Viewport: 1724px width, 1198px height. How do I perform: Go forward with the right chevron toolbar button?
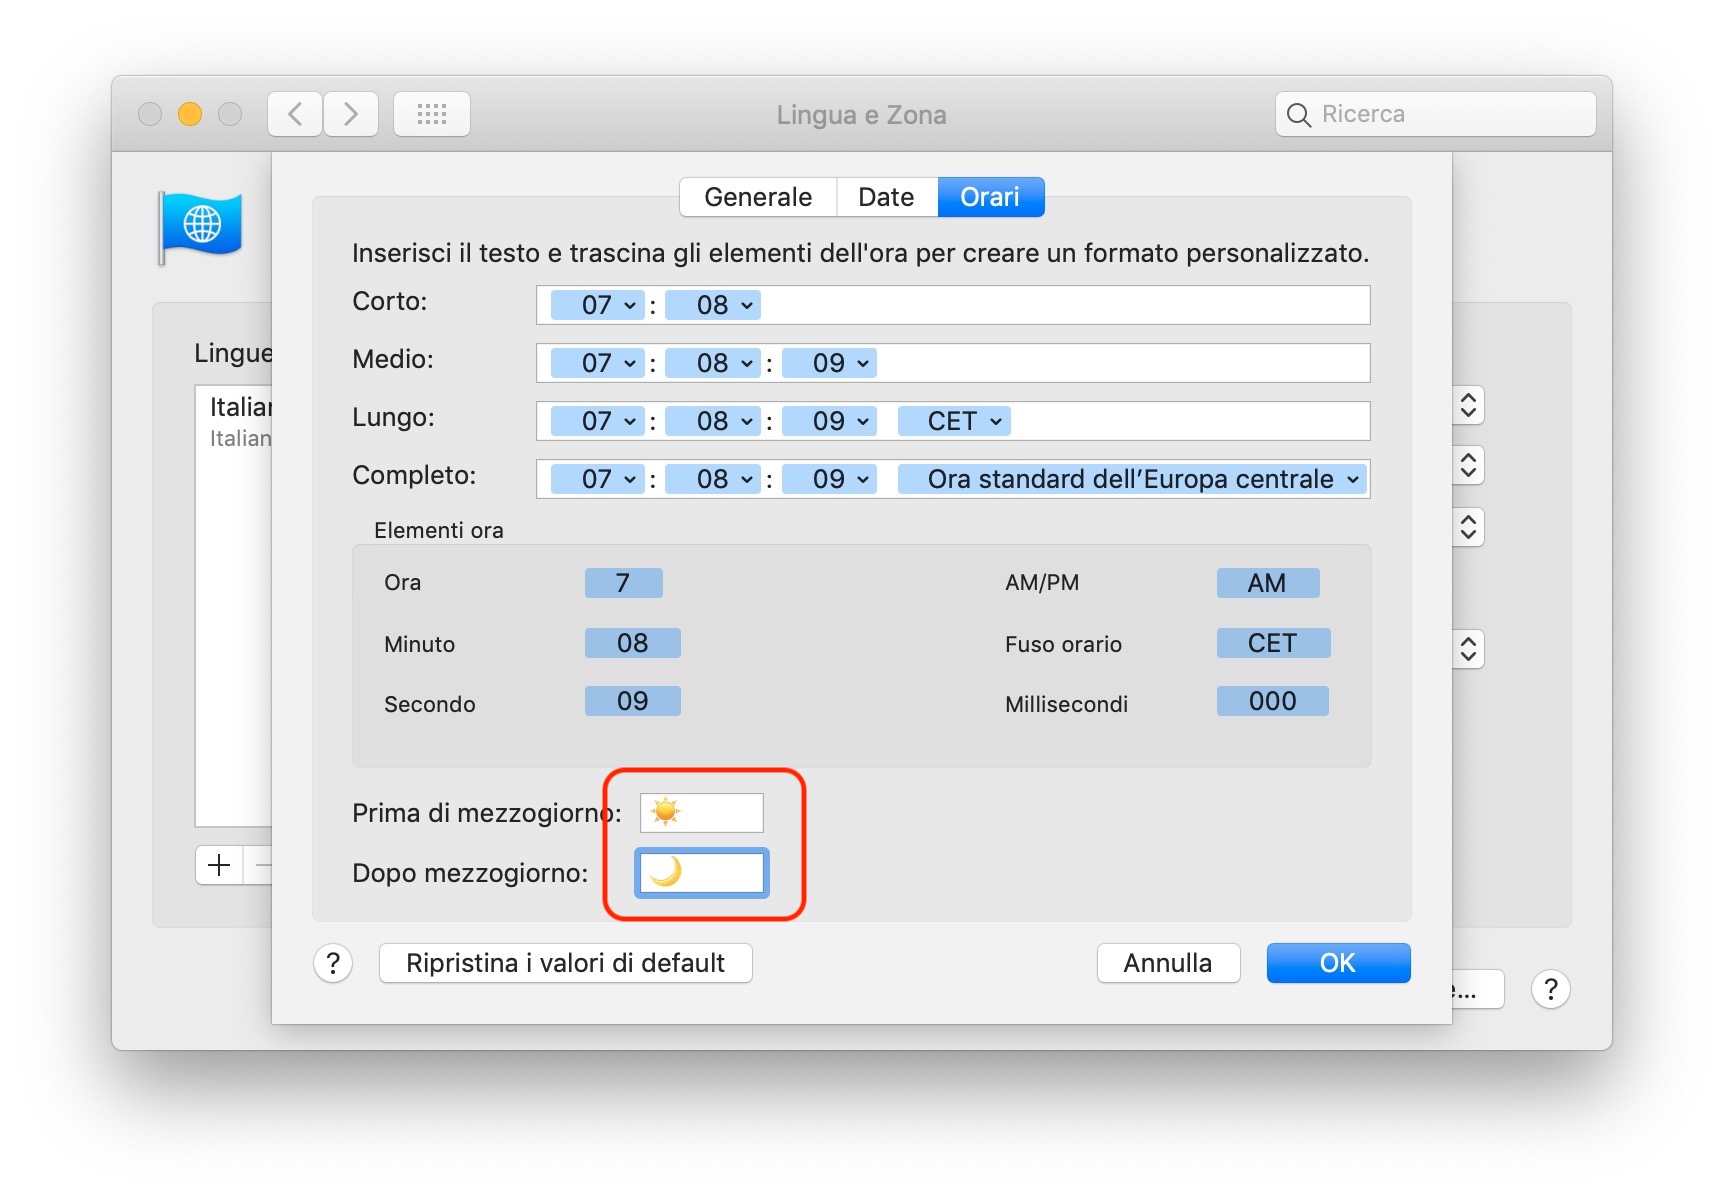[x=351, y=114]
